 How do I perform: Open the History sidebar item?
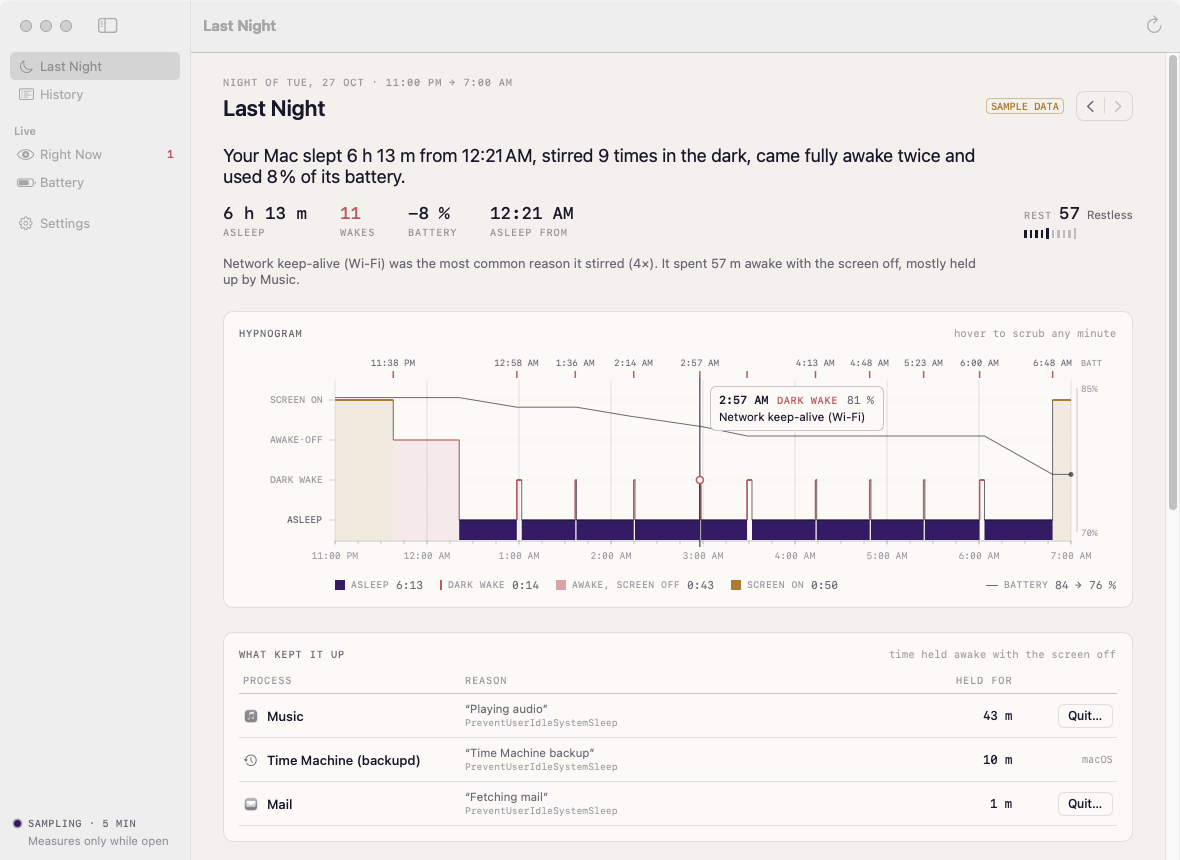(95, 94)
